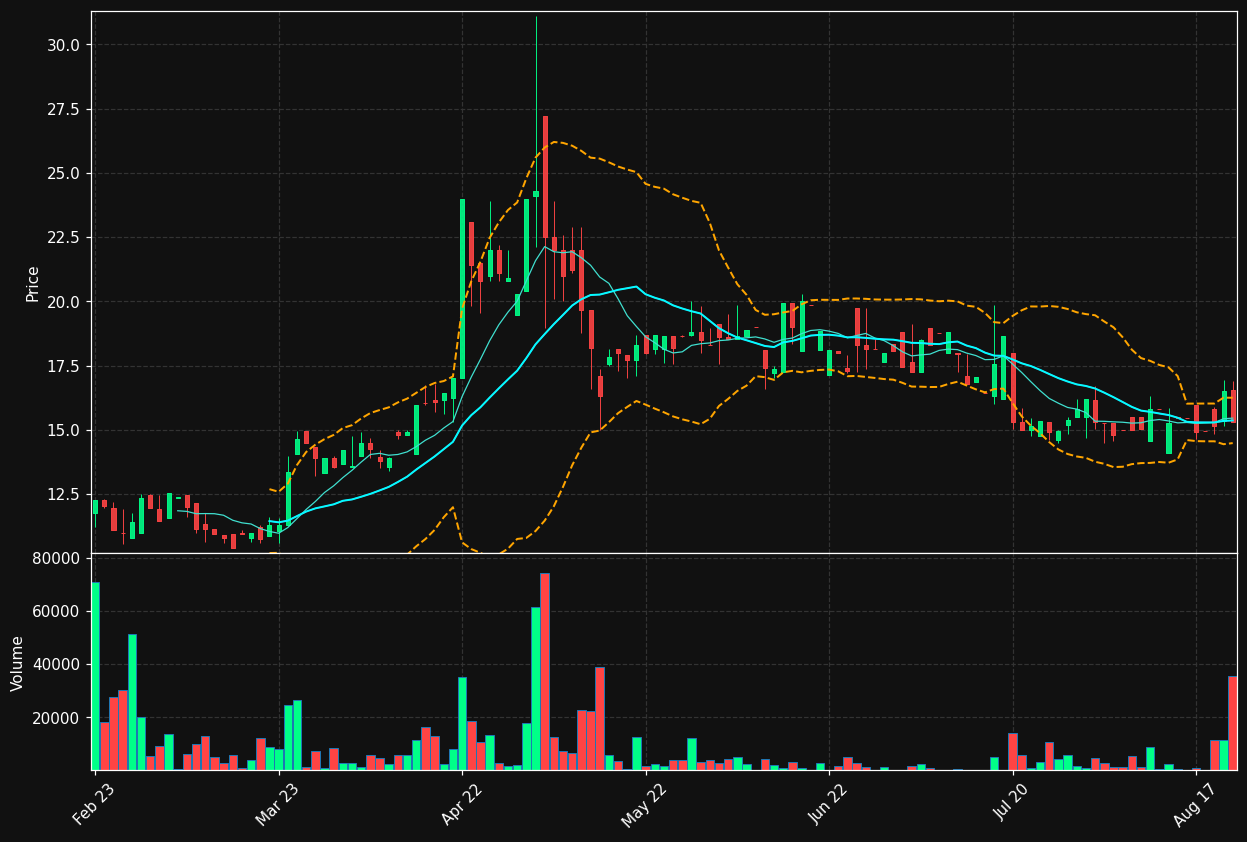Click the first green volume bar at Feb 23

click(x=95, y=676)
